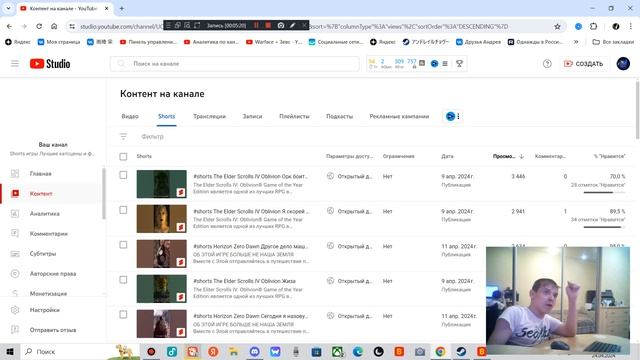Open Windows Start menu
Screen dimensions: 640x360
10,351
